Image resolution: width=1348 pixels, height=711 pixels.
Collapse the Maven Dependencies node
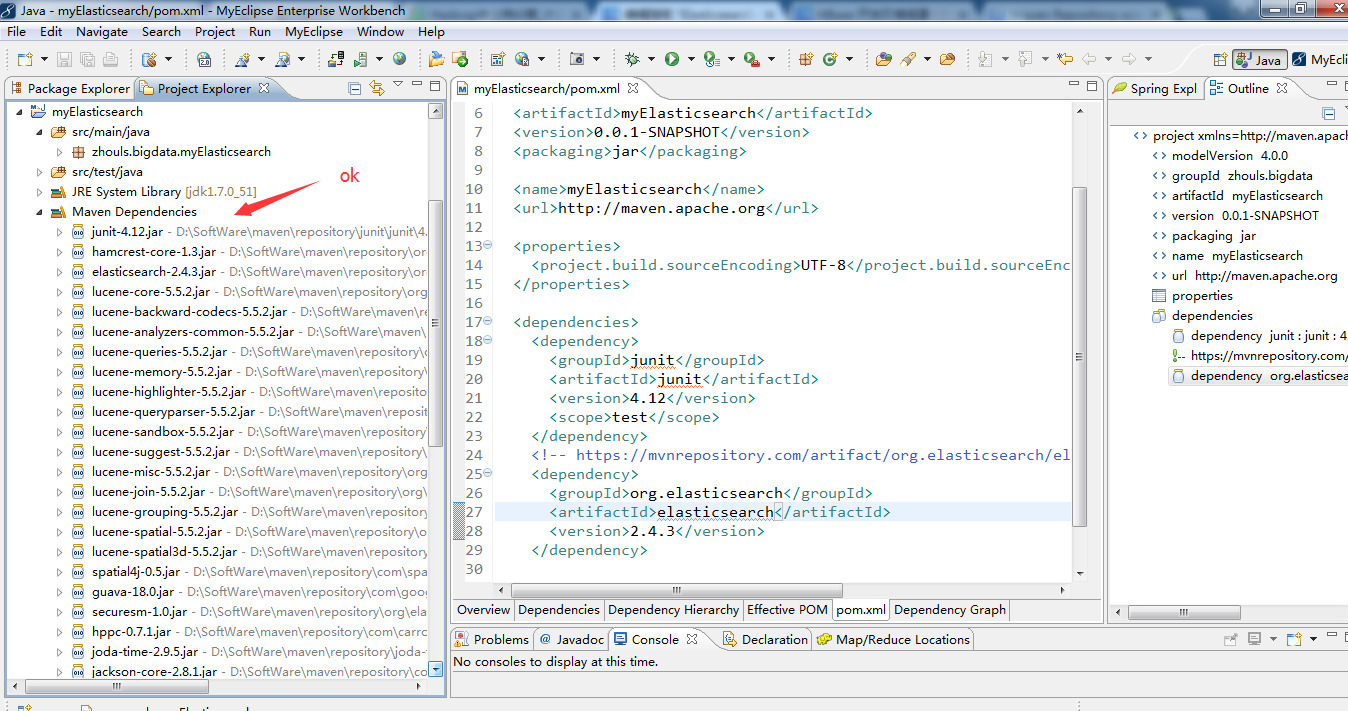[x=40, y=212]
